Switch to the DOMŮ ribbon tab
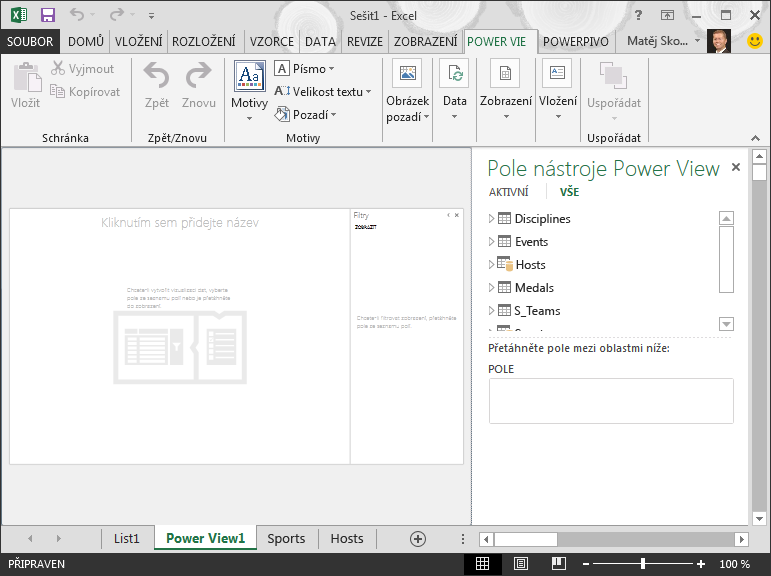 (86, 41)
